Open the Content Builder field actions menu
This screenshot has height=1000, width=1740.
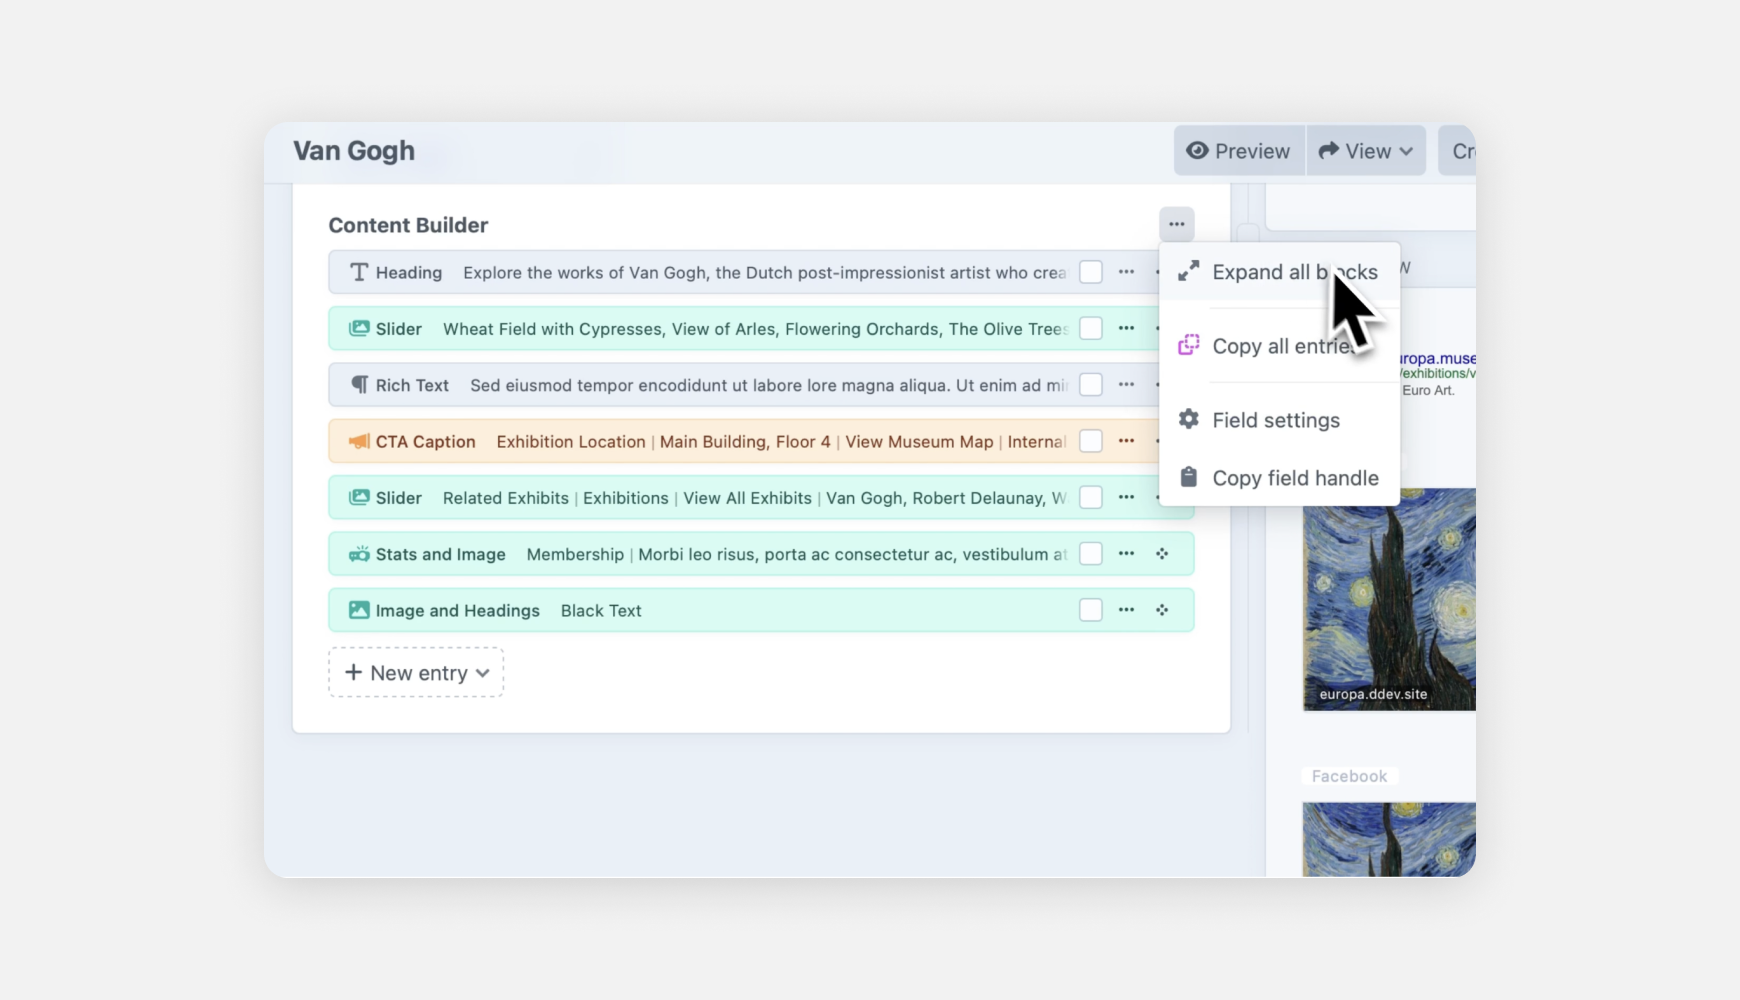pyautogui.click(x=1176, y=224)
